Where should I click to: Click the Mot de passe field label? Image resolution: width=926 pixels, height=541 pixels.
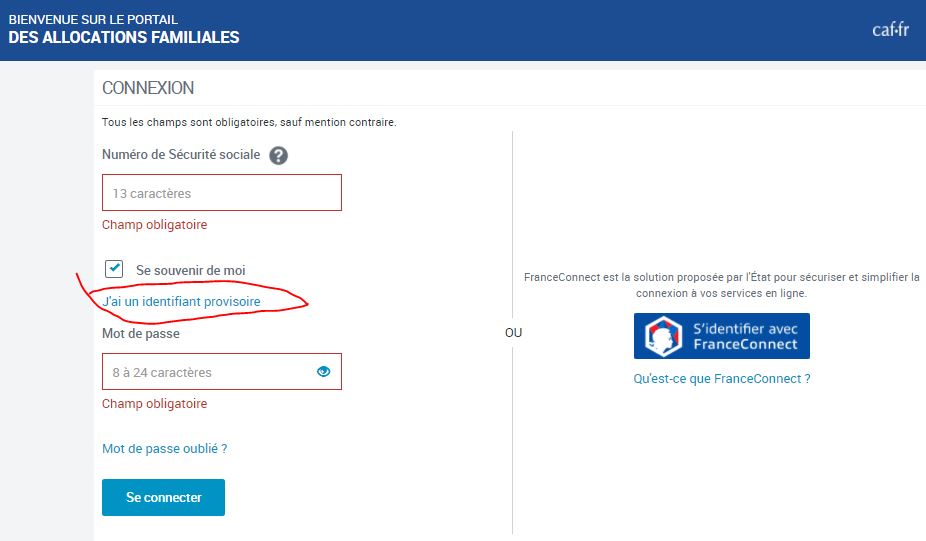pyautogui.click(x=141, y=333)
